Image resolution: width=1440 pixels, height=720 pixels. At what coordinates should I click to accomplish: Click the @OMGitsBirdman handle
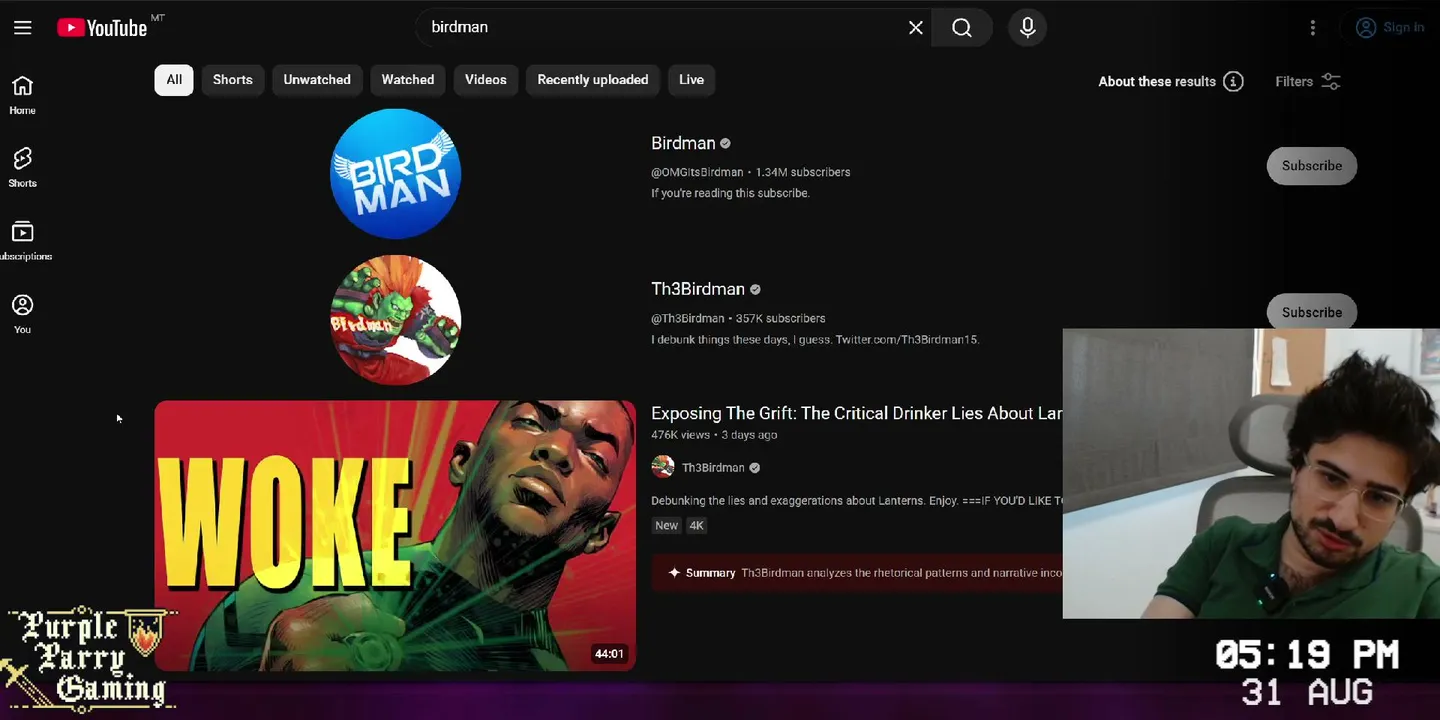click(697, 172)
